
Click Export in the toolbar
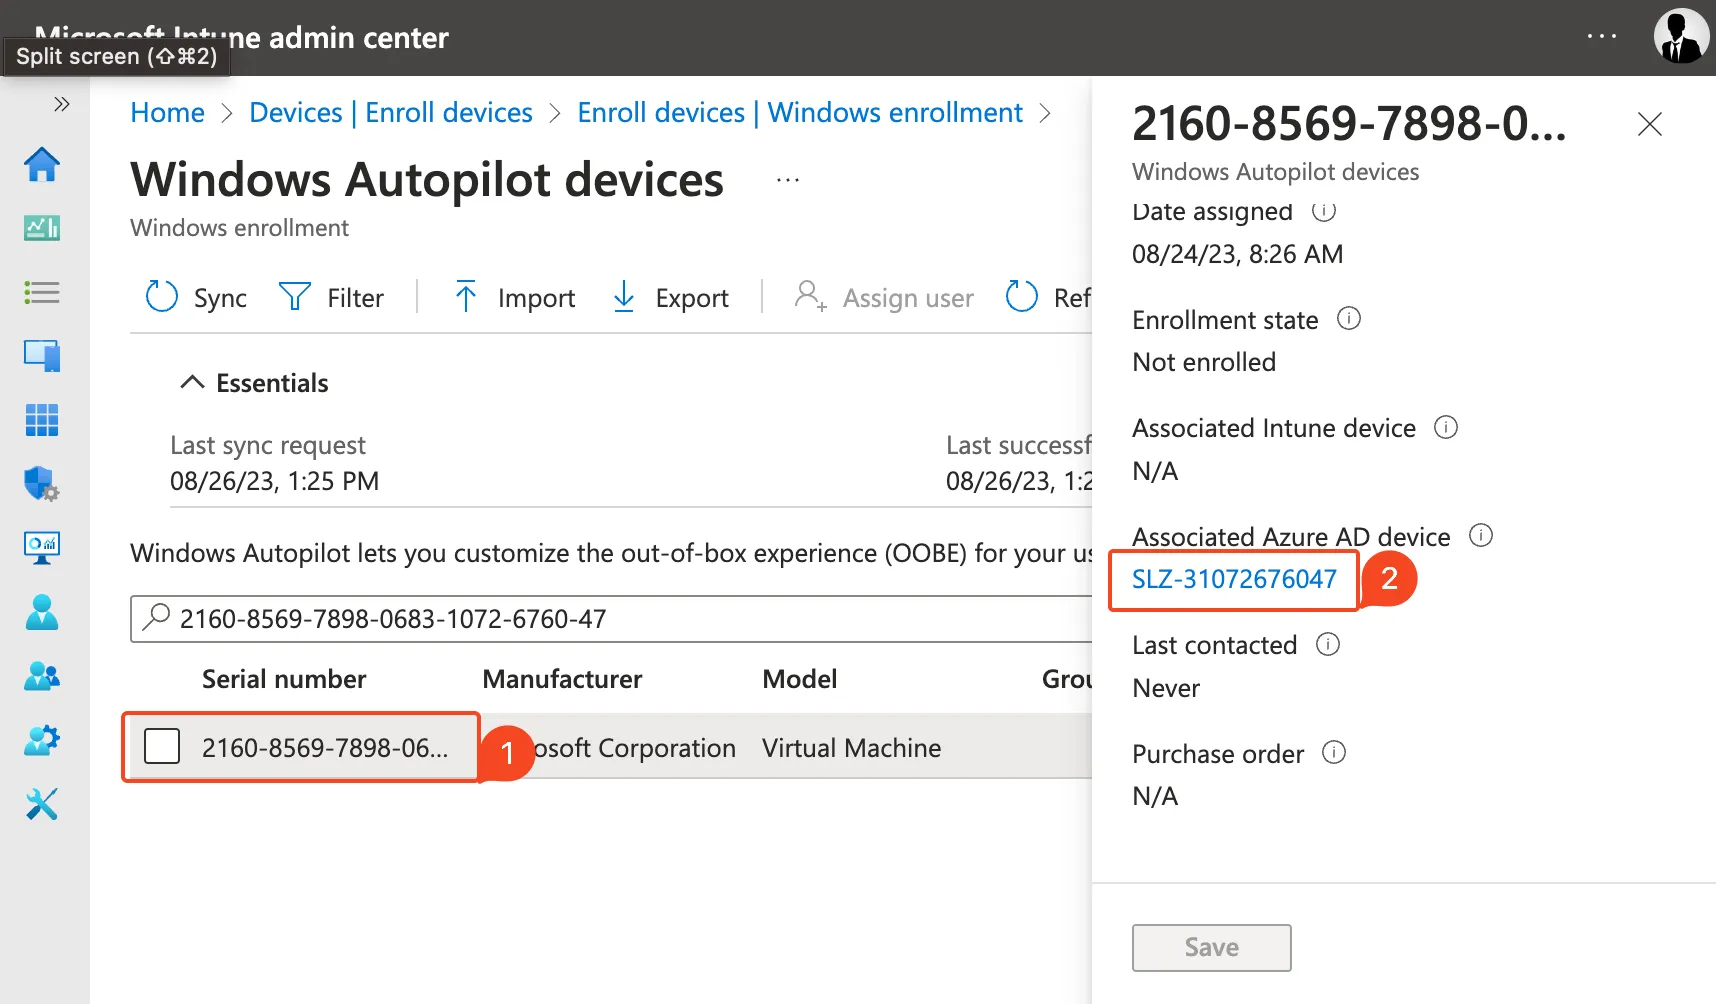click(x=669, y=297)
